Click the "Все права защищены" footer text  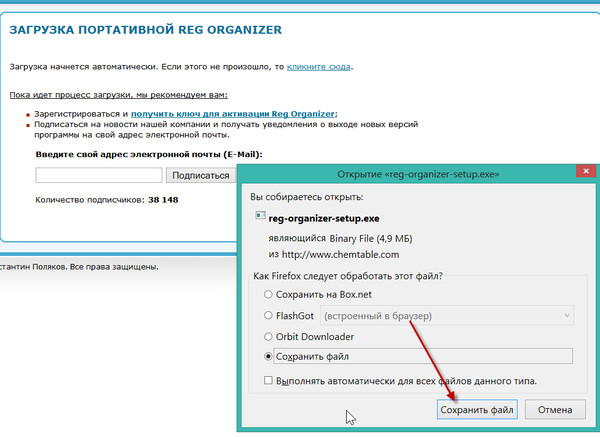tap(114, 267)
